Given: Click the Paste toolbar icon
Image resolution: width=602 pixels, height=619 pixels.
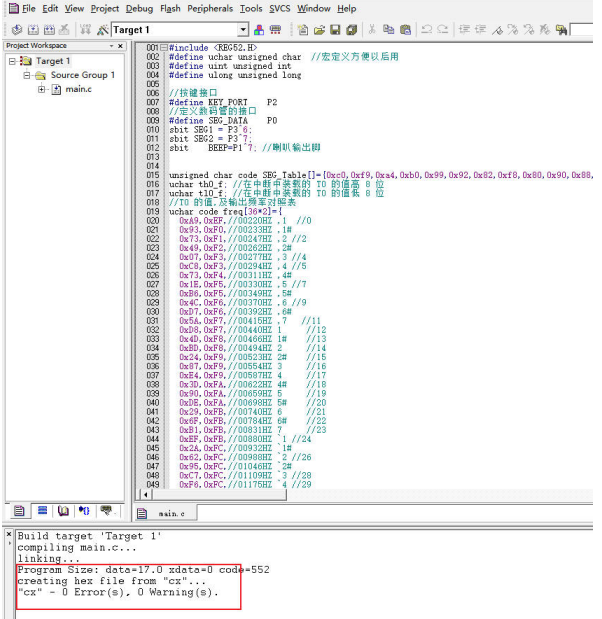Looking at the screenshot, I should point(403,30).
